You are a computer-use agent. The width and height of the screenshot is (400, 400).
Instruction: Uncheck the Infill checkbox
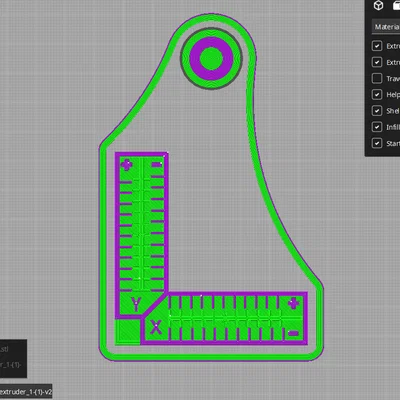377,127
